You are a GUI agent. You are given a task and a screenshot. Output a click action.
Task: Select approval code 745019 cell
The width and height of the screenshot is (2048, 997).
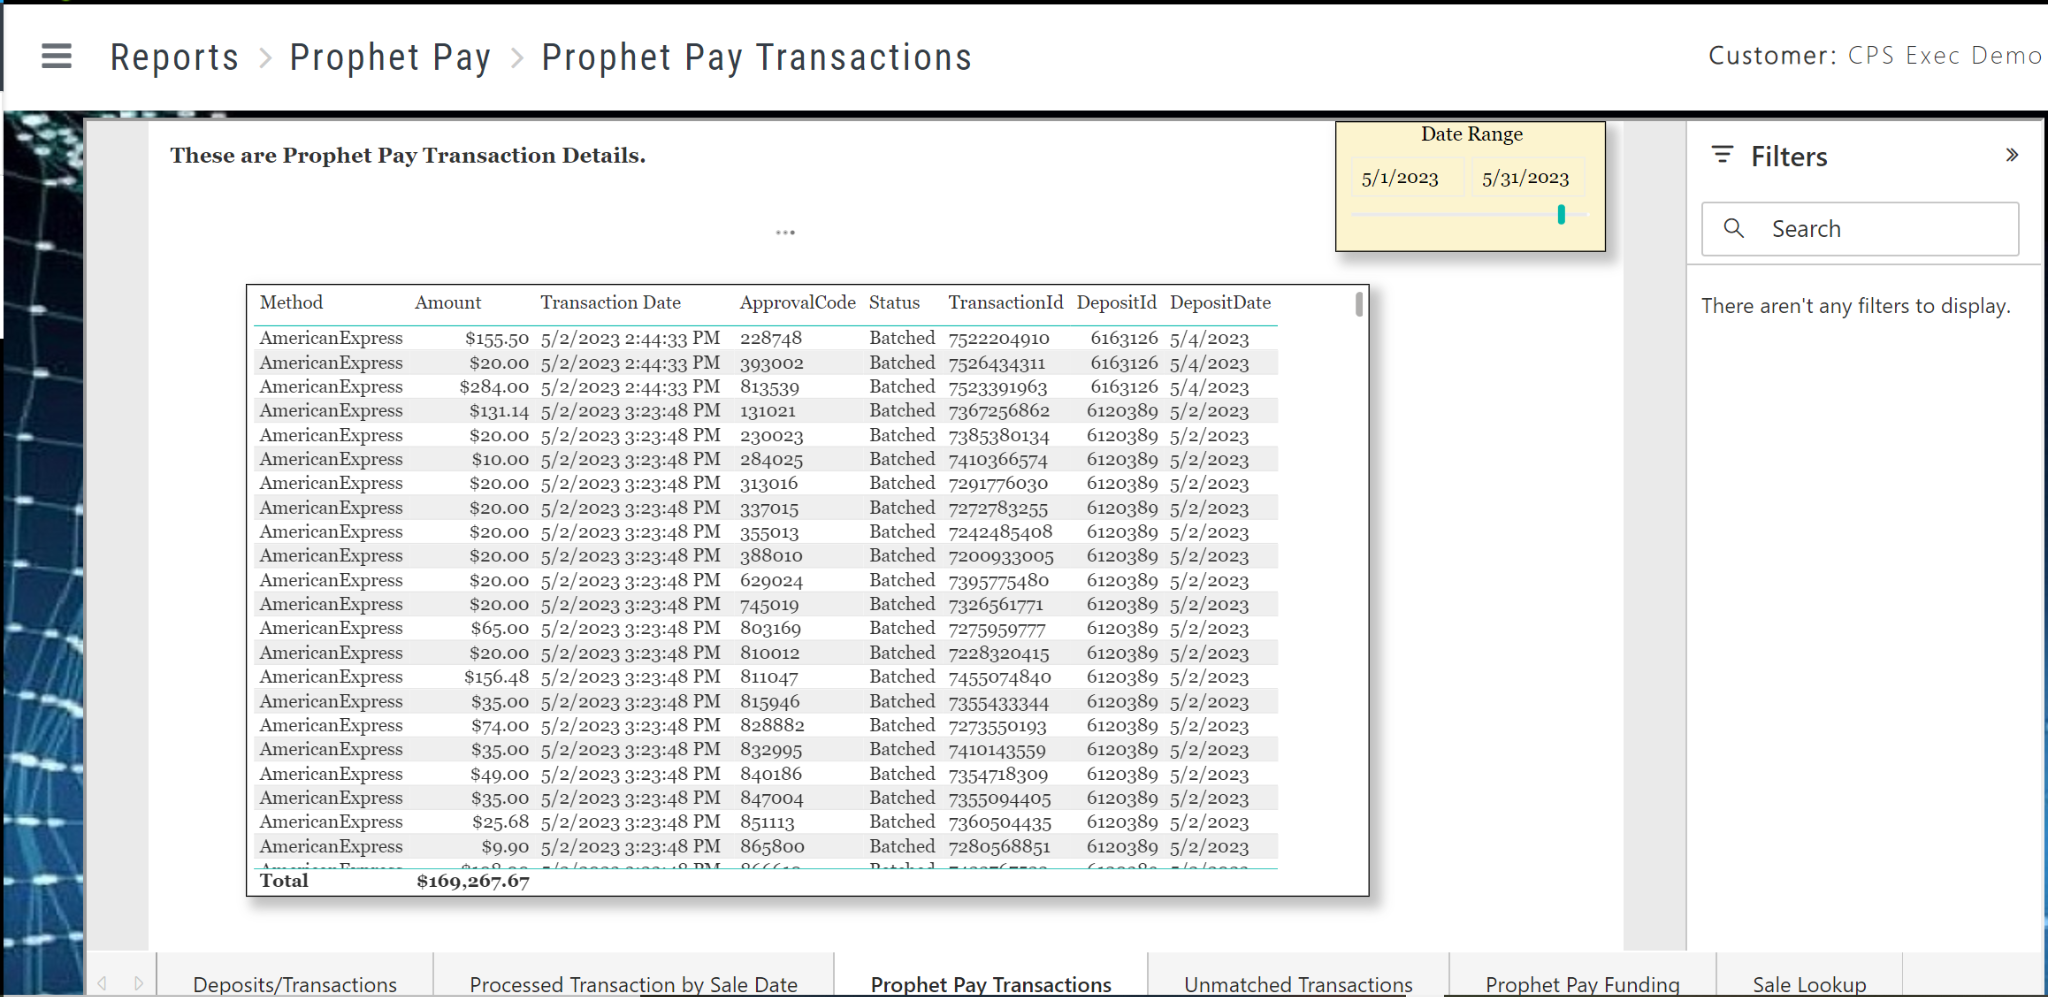click(x=769, y=604)
